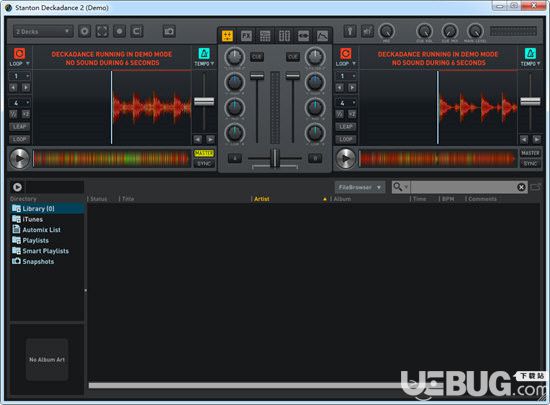This screenshot has height=405, width=550.
Task: Sort by Artist column header
Action: pyautogui.click(x=262, y=199)
